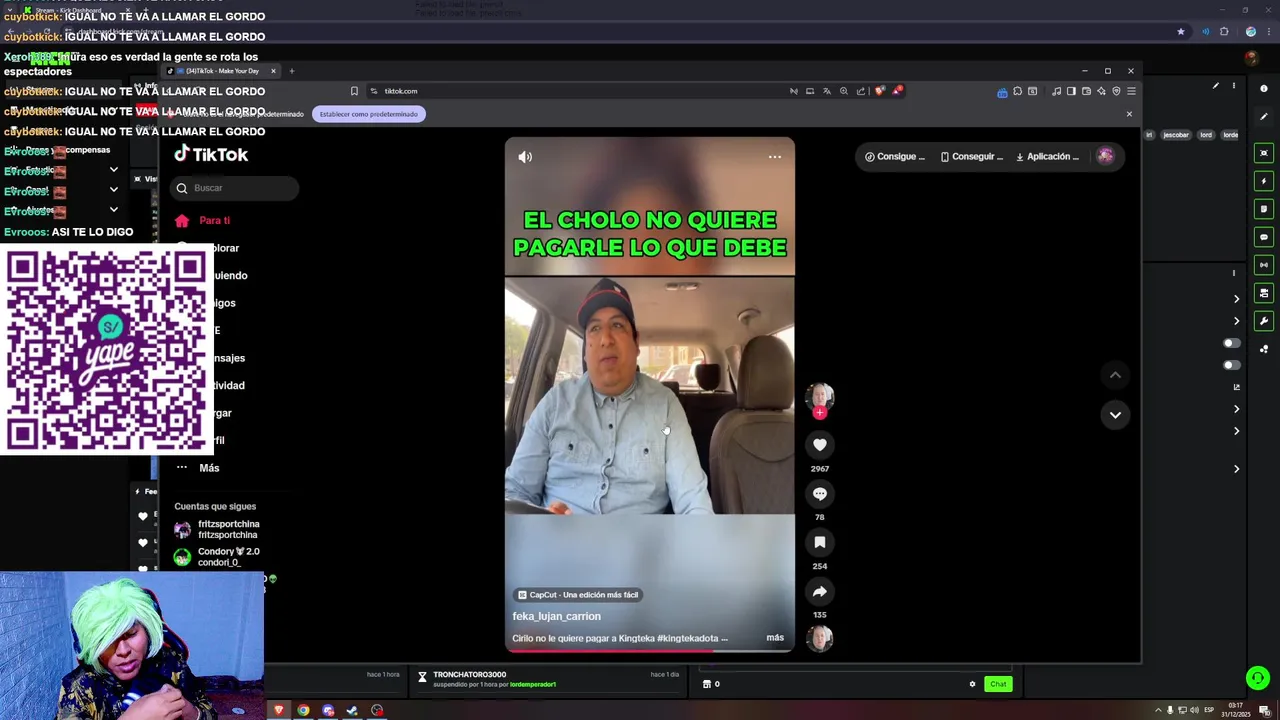Screen dimensions: 1280x720
Task: Click the green Chat button in Kick dashboard
Action: click(x=998, y=684)
